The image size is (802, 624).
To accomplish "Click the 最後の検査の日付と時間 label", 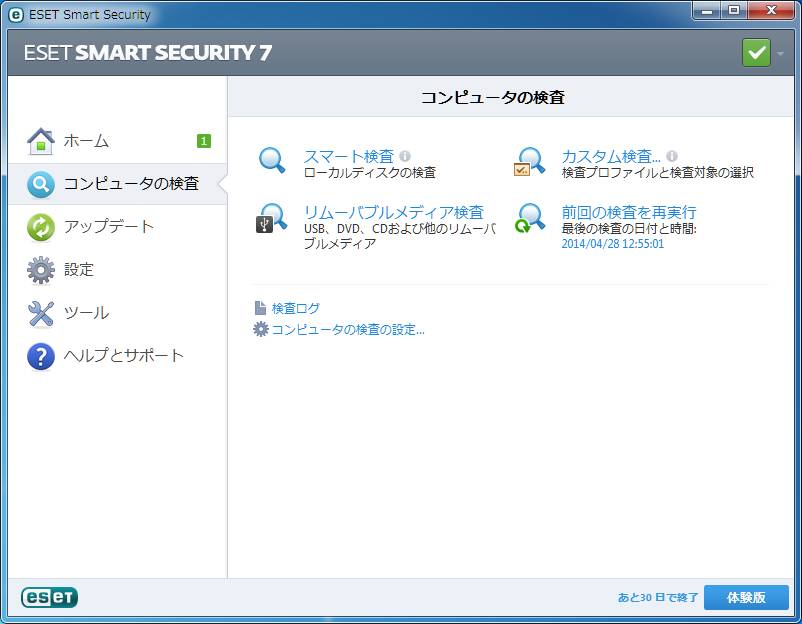I will 629,228.
